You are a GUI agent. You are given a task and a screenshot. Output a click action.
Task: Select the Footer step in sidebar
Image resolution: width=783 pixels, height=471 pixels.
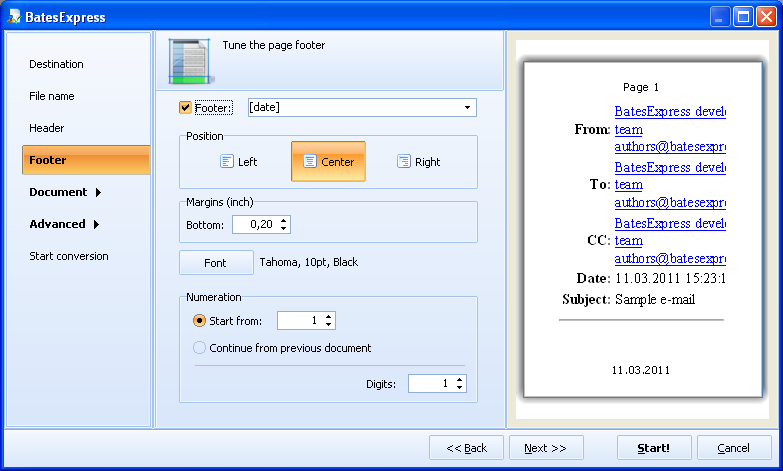click(x=86, y=160)
